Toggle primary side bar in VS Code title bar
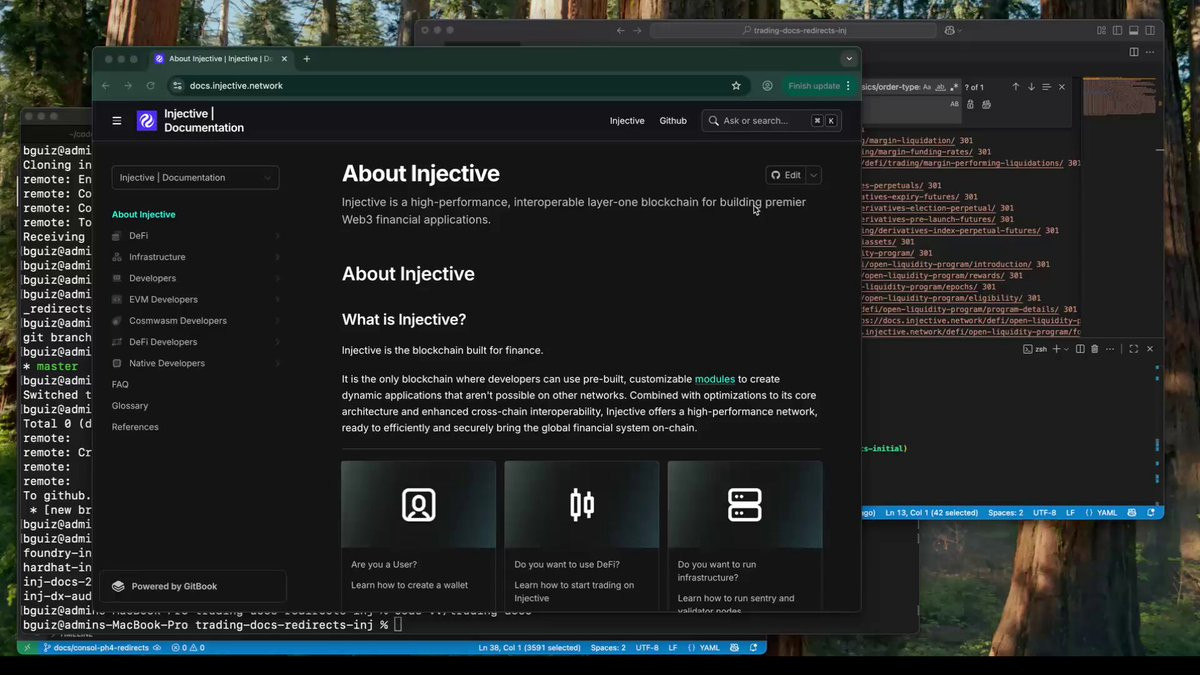1200x675 pixels. click(x=1118, y=30)
